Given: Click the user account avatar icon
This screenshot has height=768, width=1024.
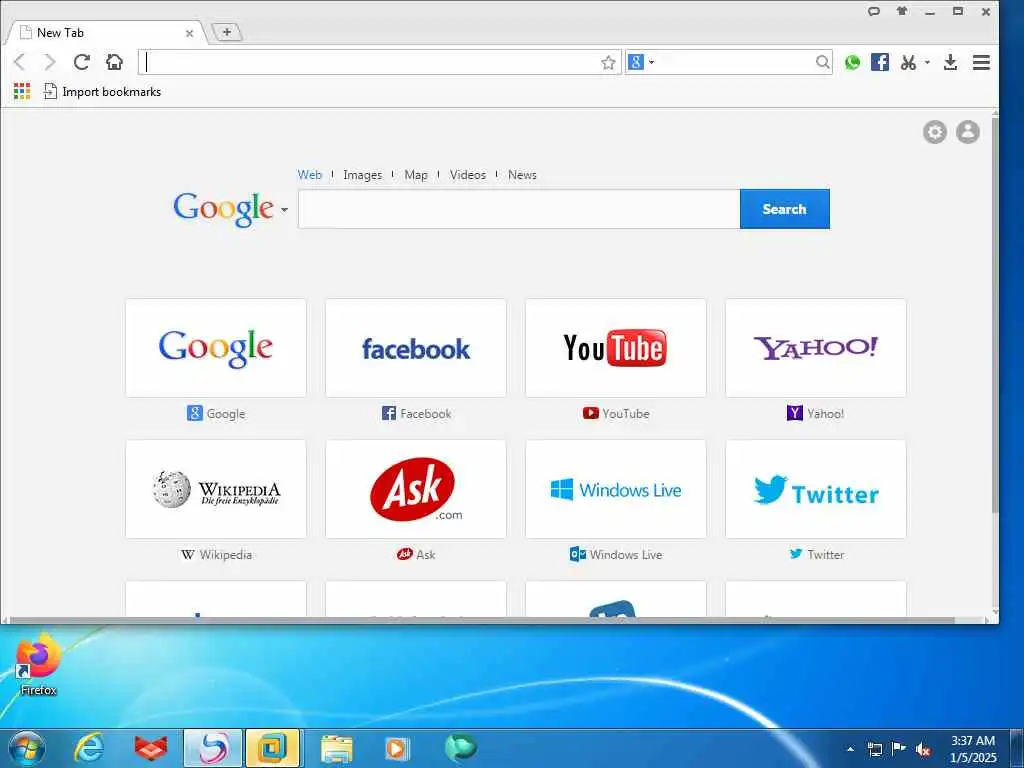Looking at the screenshot, I should tap(968, 132).
